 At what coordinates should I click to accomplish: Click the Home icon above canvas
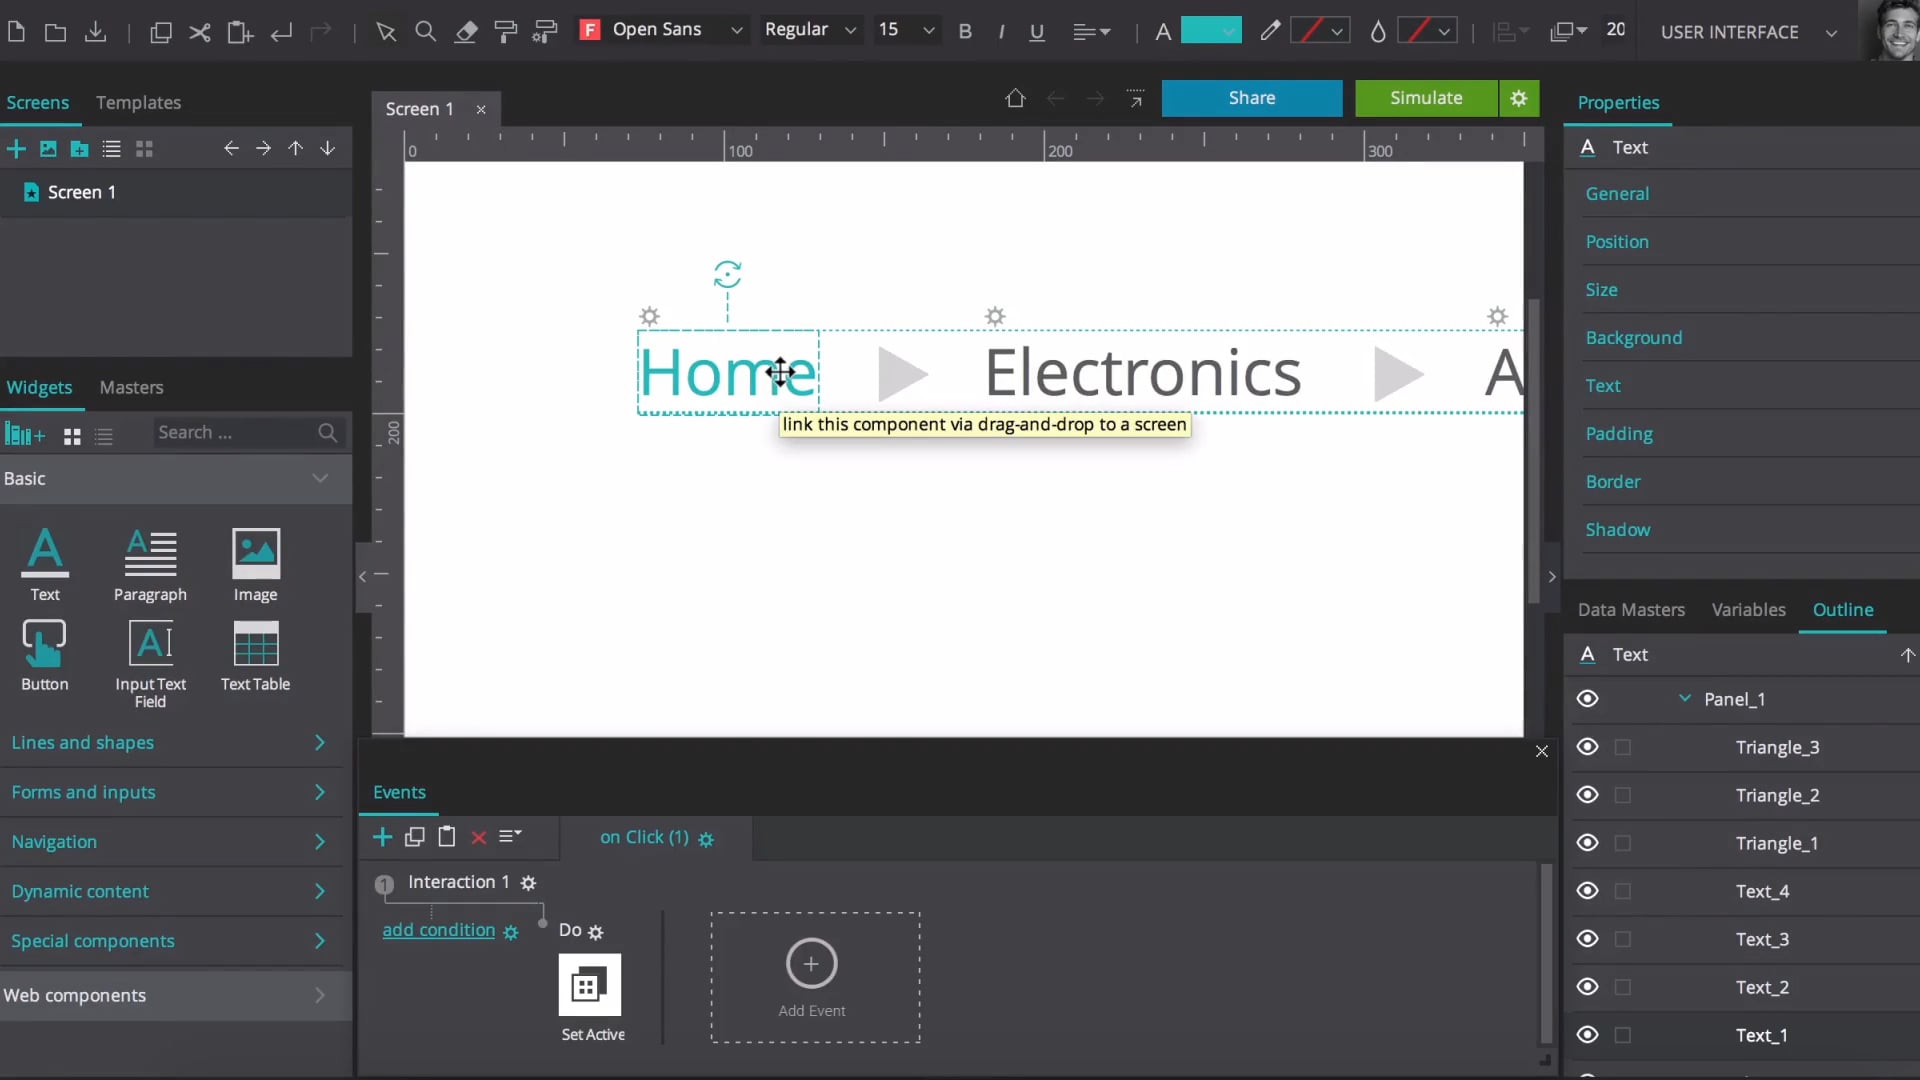pyautogui.click(x=1015, y=98)
